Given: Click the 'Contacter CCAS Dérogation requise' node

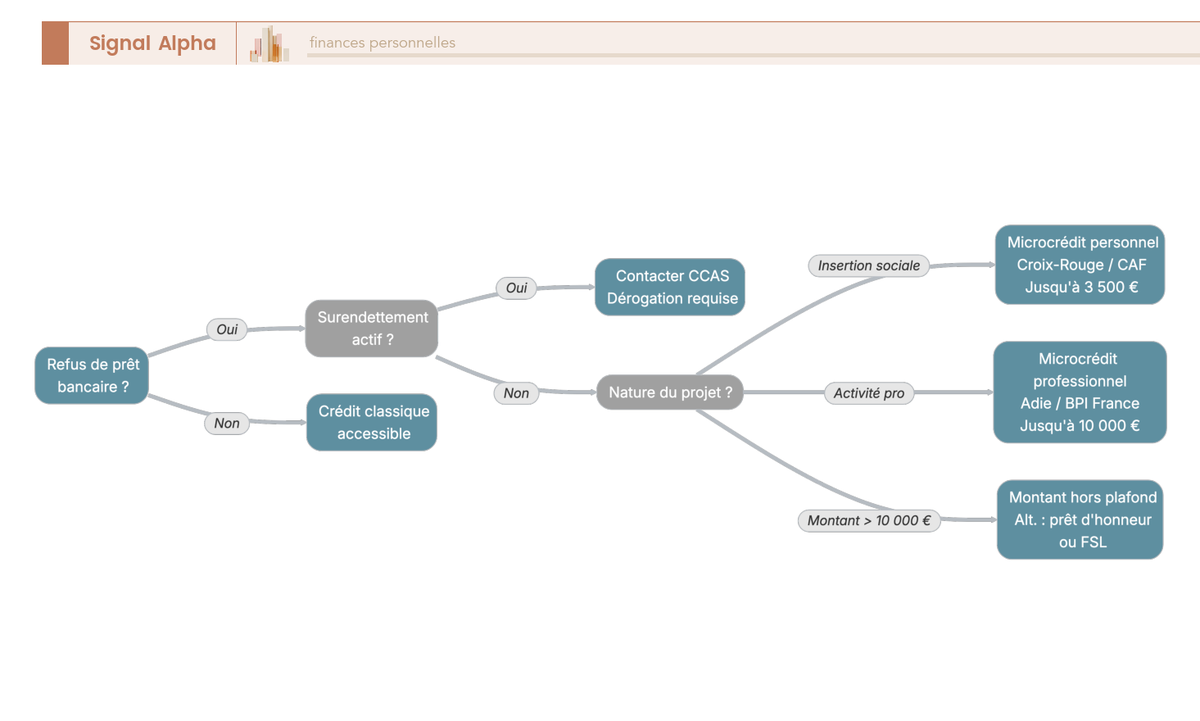Looking at the screenshot, I should (671, 287).
